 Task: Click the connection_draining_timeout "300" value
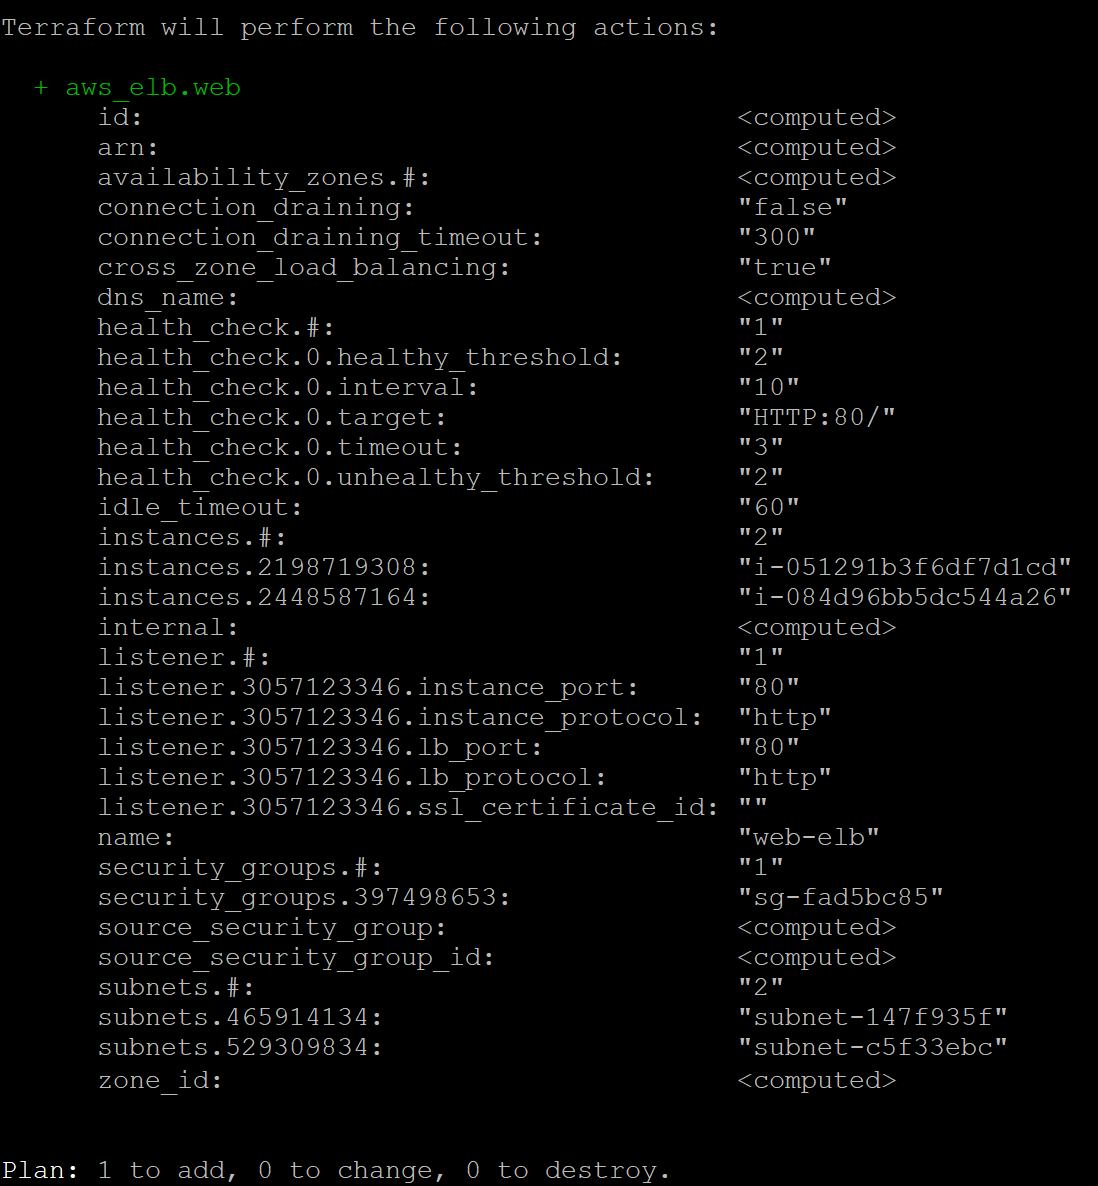[x=777, y=237]
